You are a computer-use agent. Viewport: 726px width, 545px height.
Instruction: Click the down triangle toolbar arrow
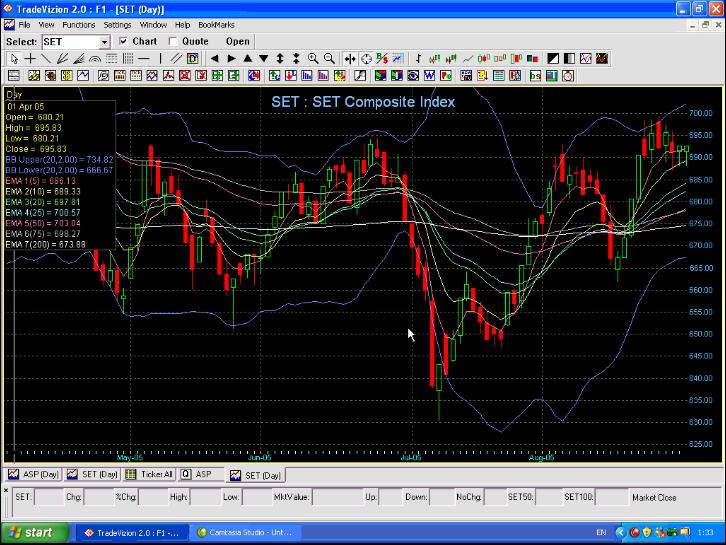click(x=264, y=59)
